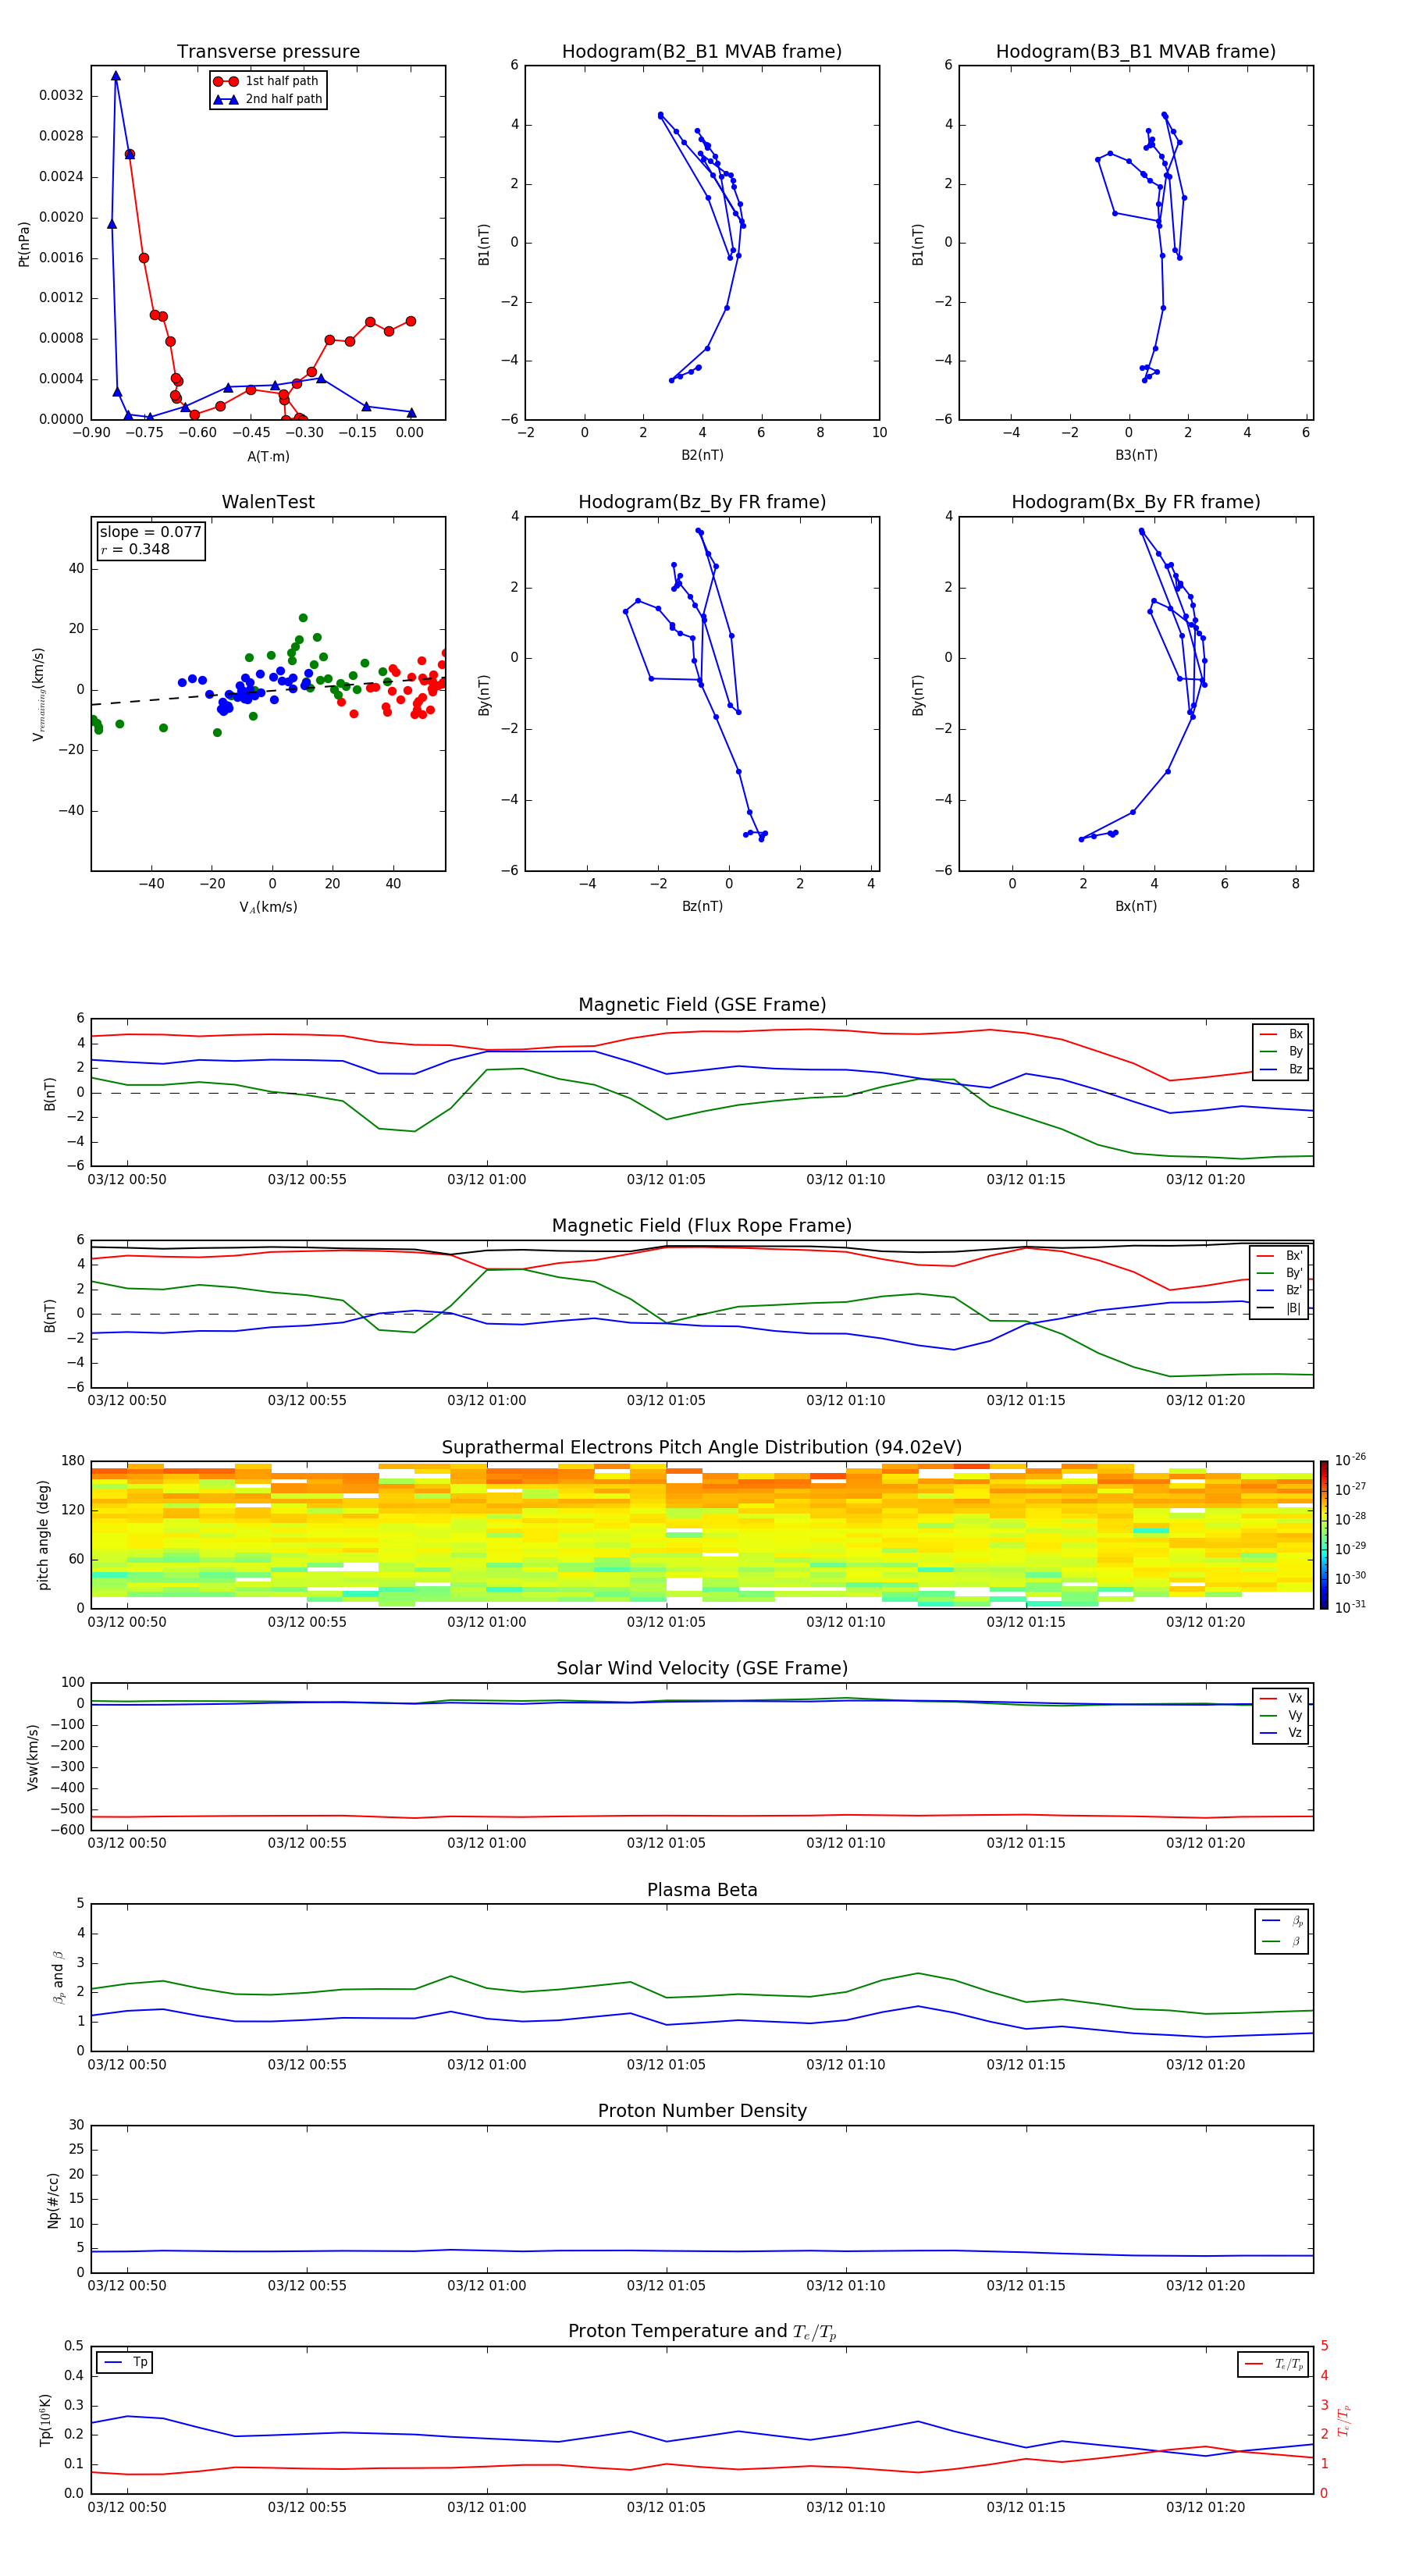Click the "B2(nT)" x-axis label

pos(702,455)
